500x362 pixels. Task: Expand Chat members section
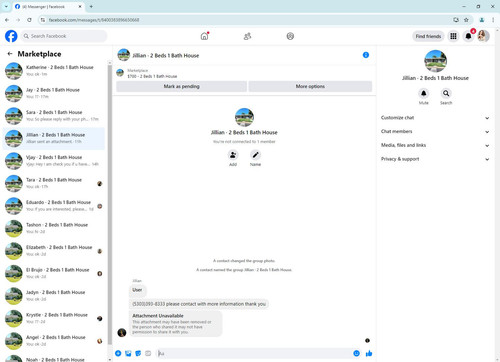pos(435,132)
